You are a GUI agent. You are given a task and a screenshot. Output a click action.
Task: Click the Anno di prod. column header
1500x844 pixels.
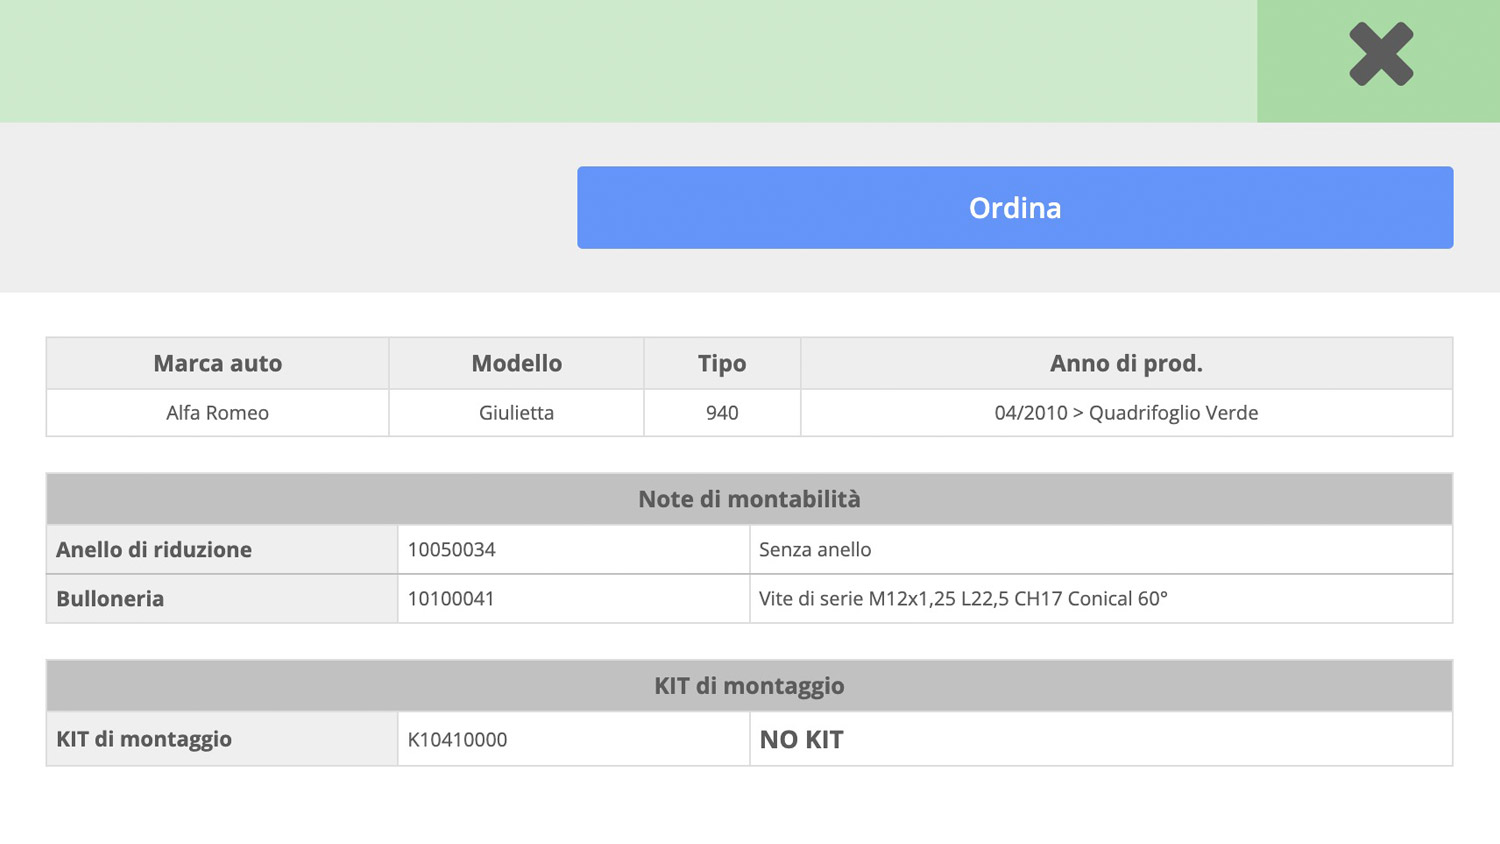(1126, 364)
